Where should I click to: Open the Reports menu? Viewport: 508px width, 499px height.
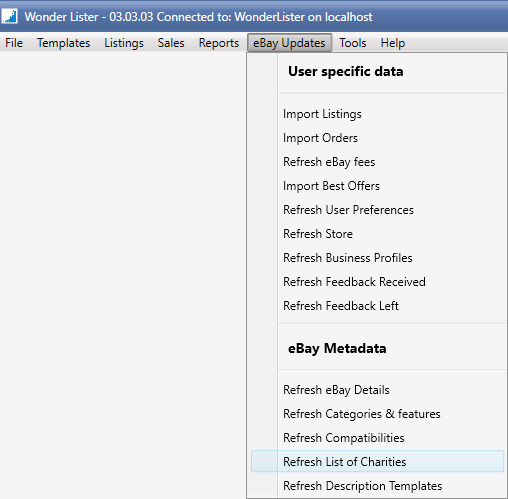pos(219,43)
